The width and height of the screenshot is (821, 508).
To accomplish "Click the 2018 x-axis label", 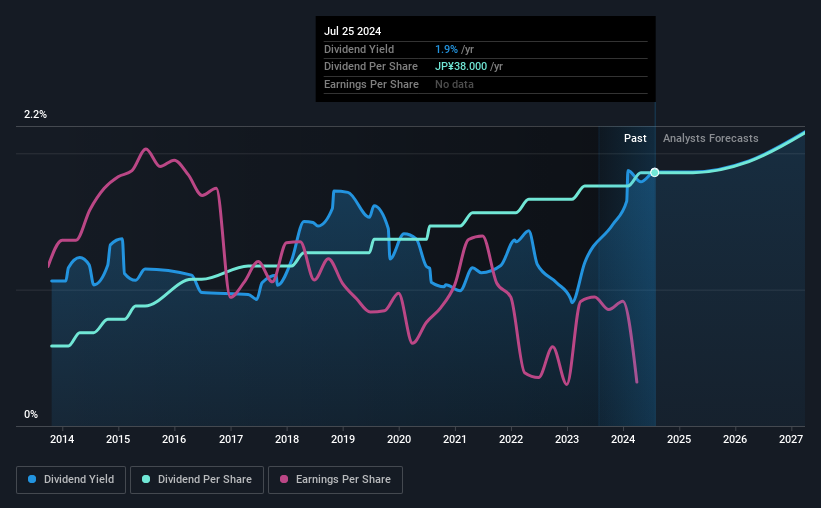I will [287, 439].
